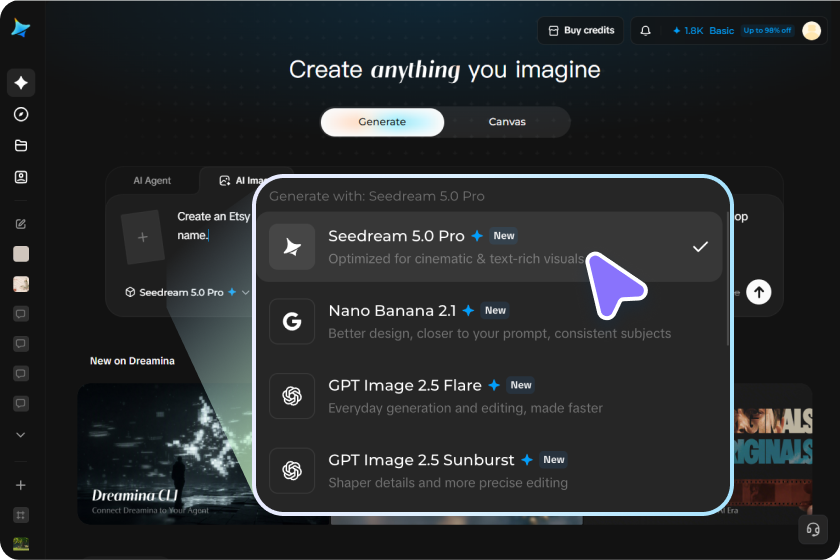The width and height of the screenshot is (840, 560).
Task: Click the New badge beside Nano Banana 2.1
Action: coord(495,310)
